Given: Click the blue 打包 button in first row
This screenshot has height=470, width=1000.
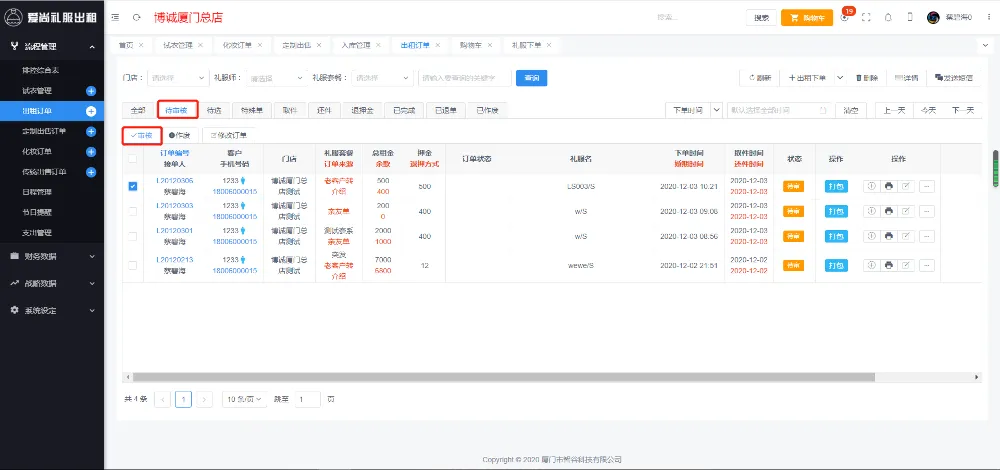Looking at the screenshot, I should (836, 186).
